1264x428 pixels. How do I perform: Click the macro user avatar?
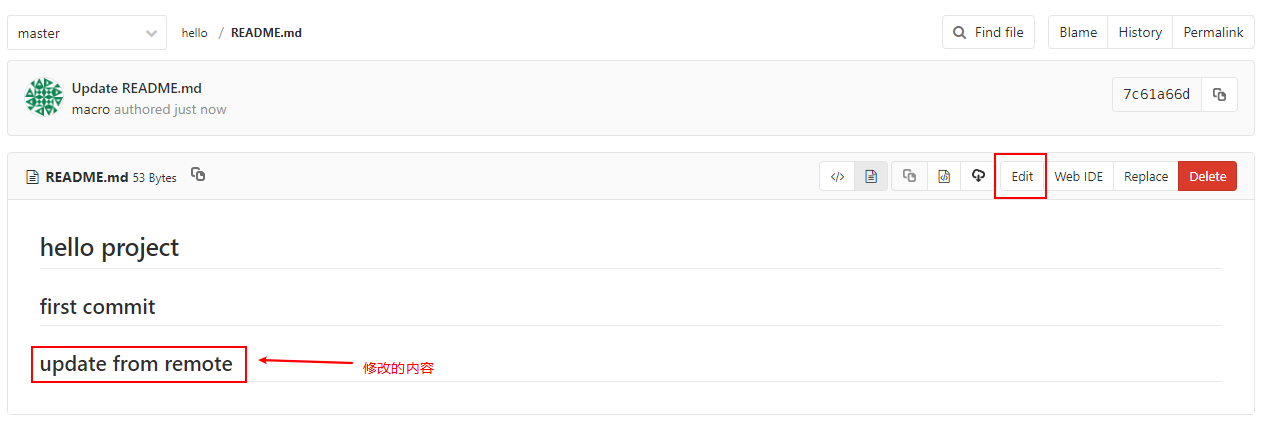coord(44,97)
